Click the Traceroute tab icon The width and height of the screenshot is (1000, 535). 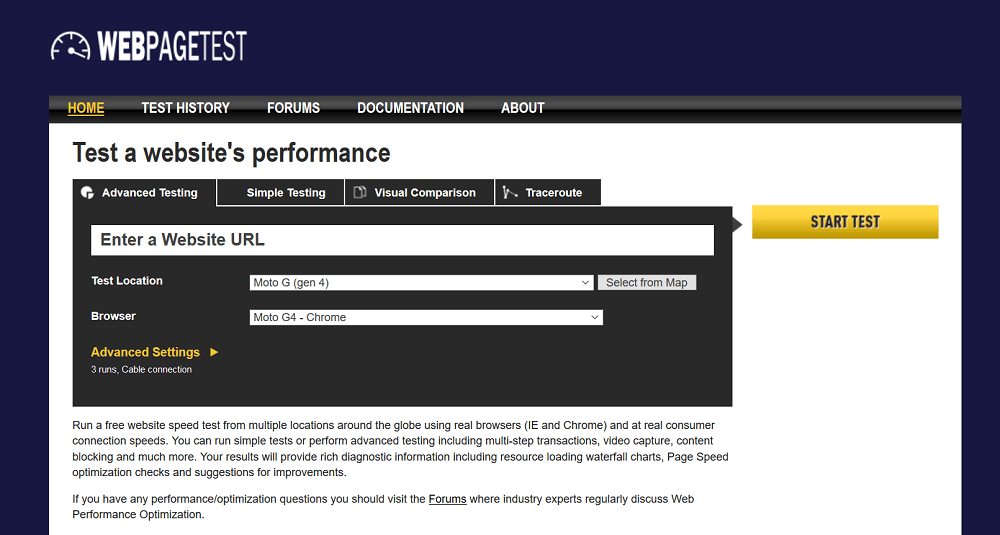click(510, 192)
